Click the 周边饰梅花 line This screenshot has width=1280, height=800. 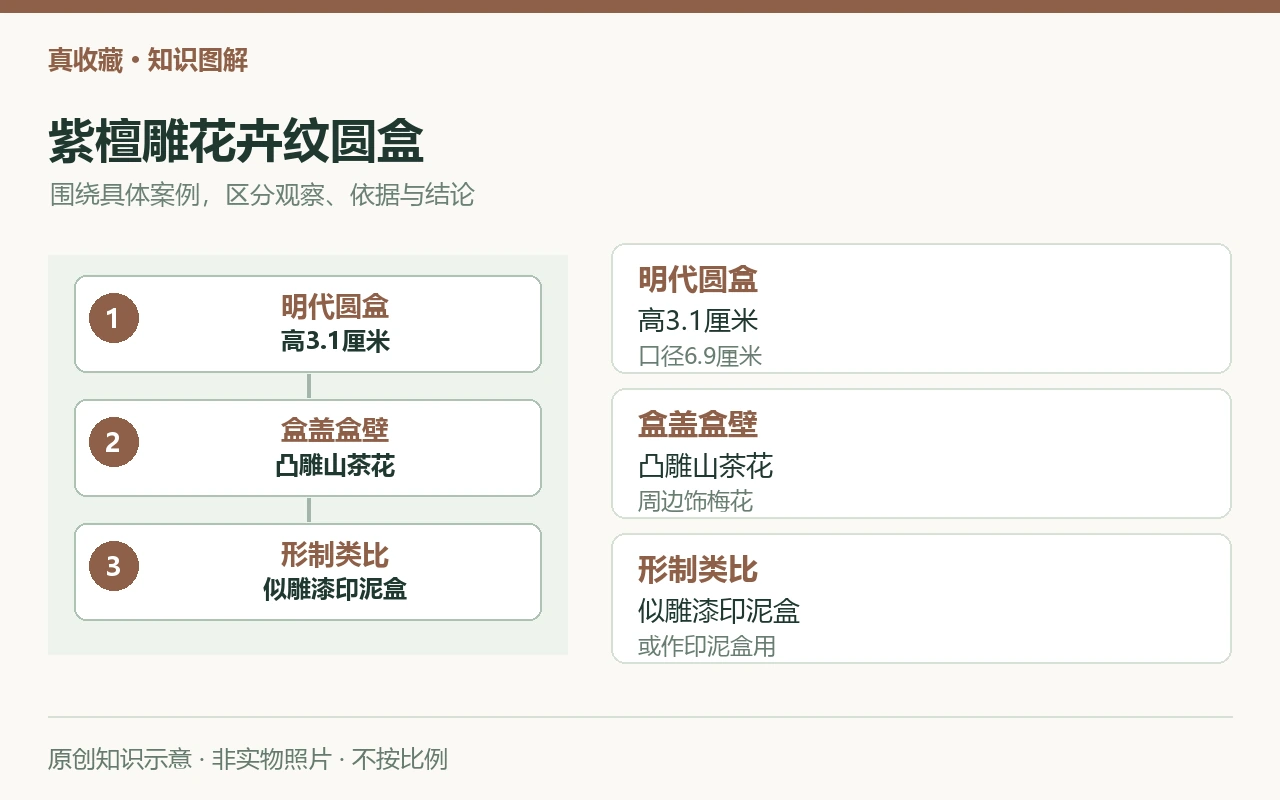point(695,501)
